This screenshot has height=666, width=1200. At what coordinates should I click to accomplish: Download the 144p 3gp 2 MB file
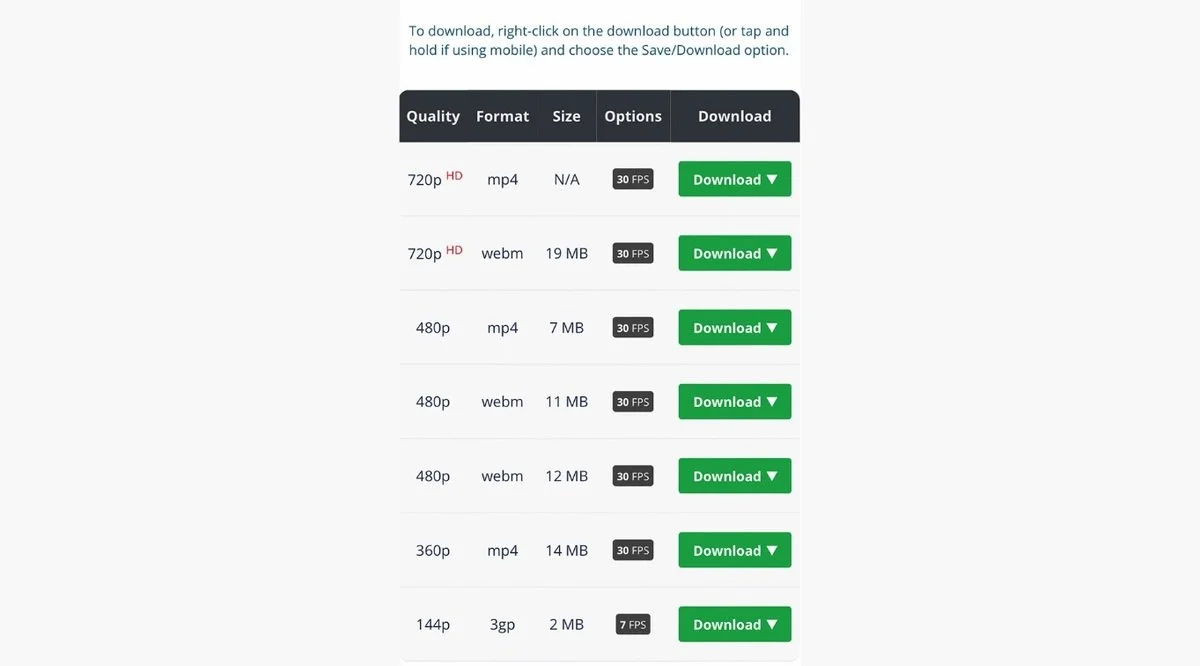click(x=735, y=624)
